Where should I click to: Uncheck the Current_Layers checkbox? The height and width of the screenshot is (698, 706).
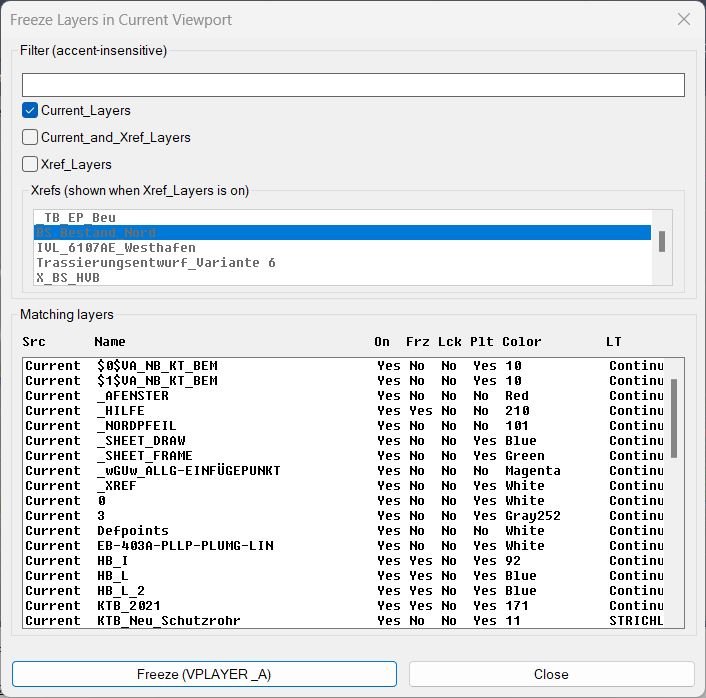[x=30, y=111]
